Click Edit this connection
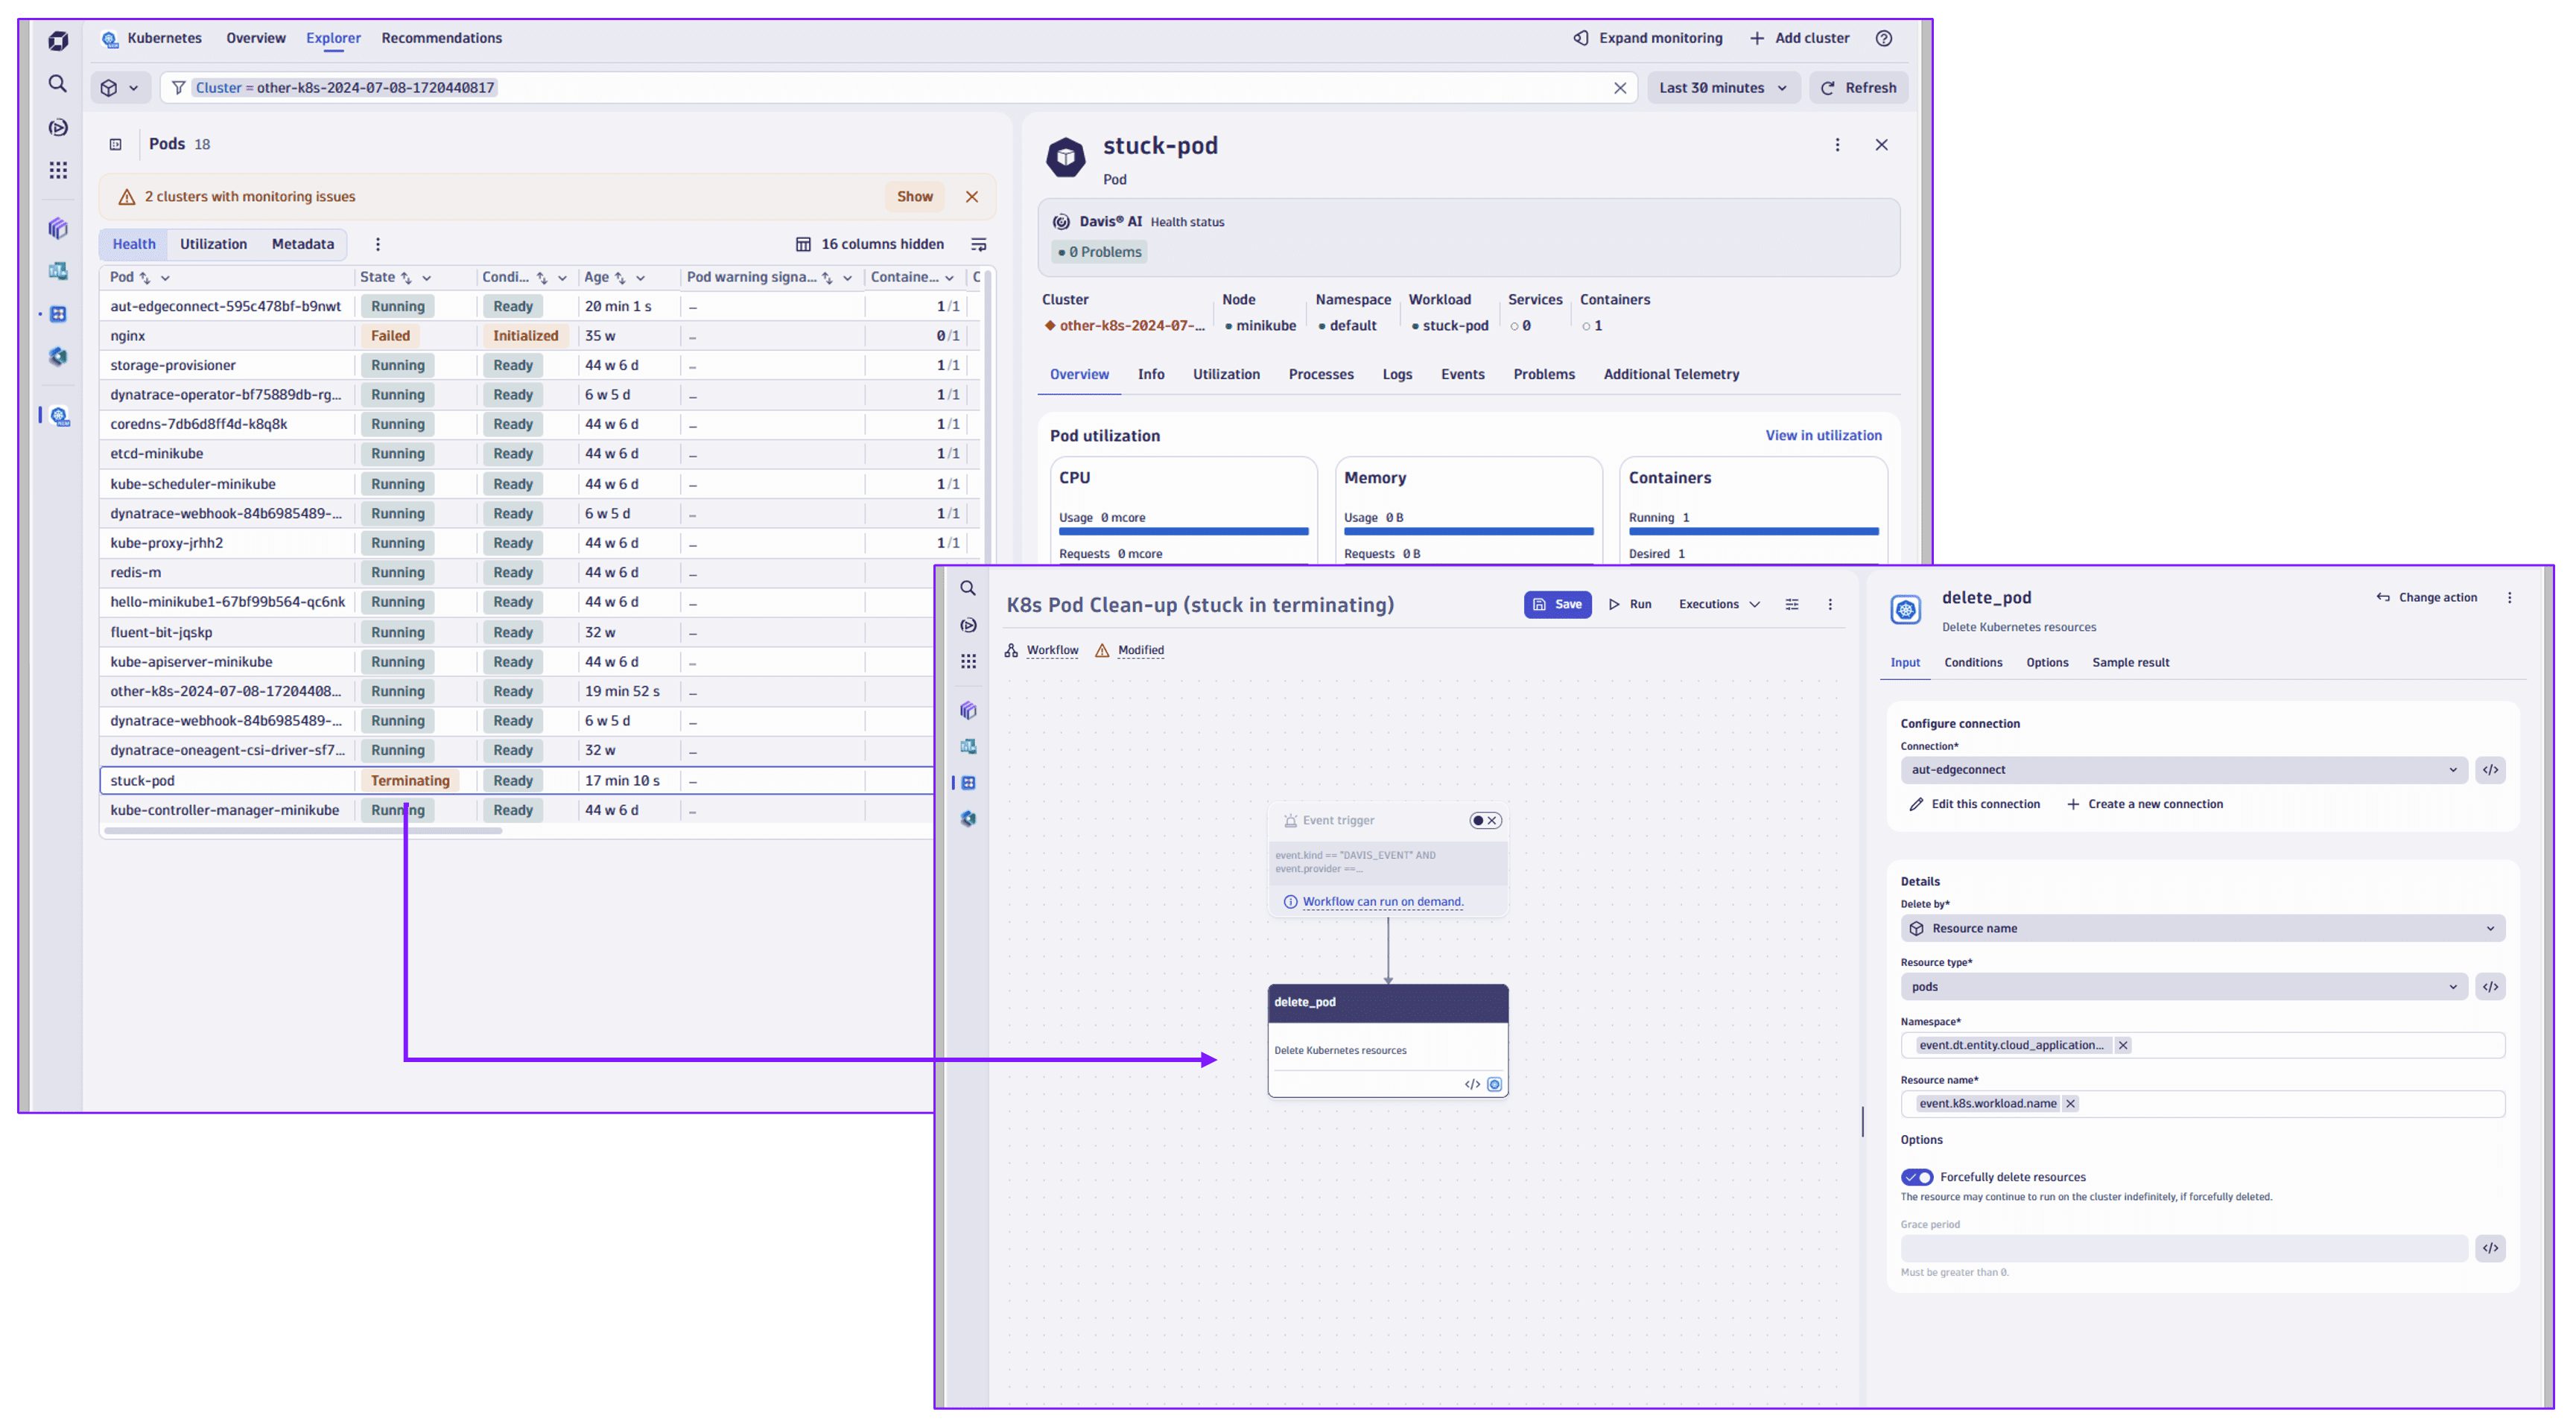The height and width of the screenshot is (1427, 2576). 1975,805
